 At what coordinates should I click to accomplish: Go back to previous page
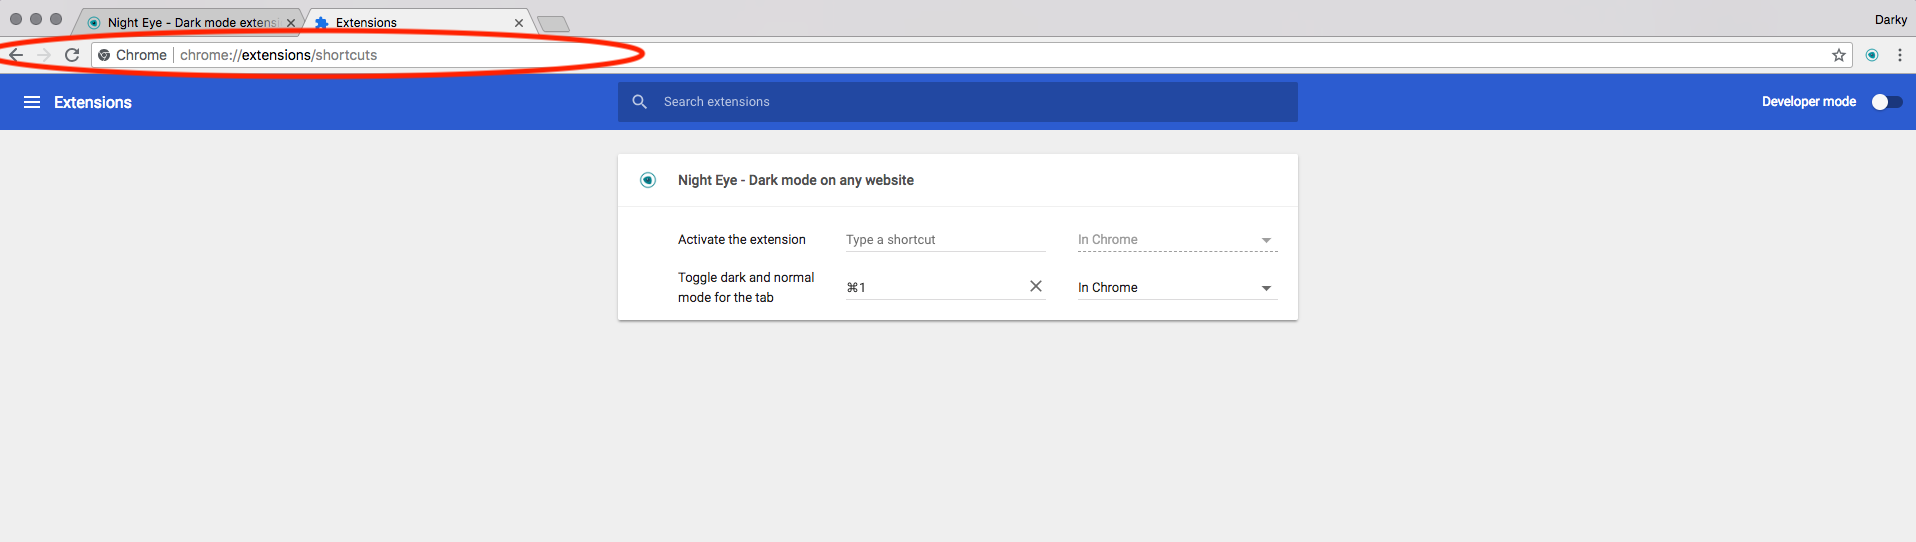coord(16,55)
